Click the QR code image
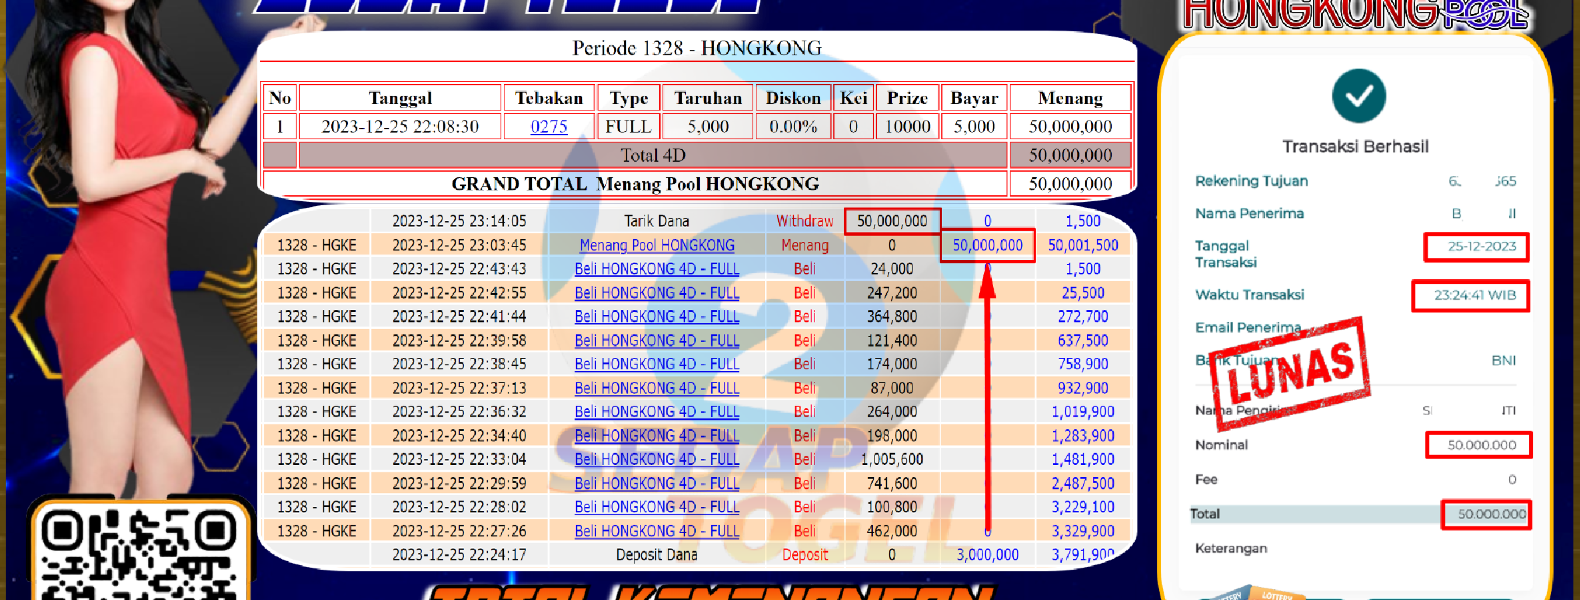 click(139, 553)
